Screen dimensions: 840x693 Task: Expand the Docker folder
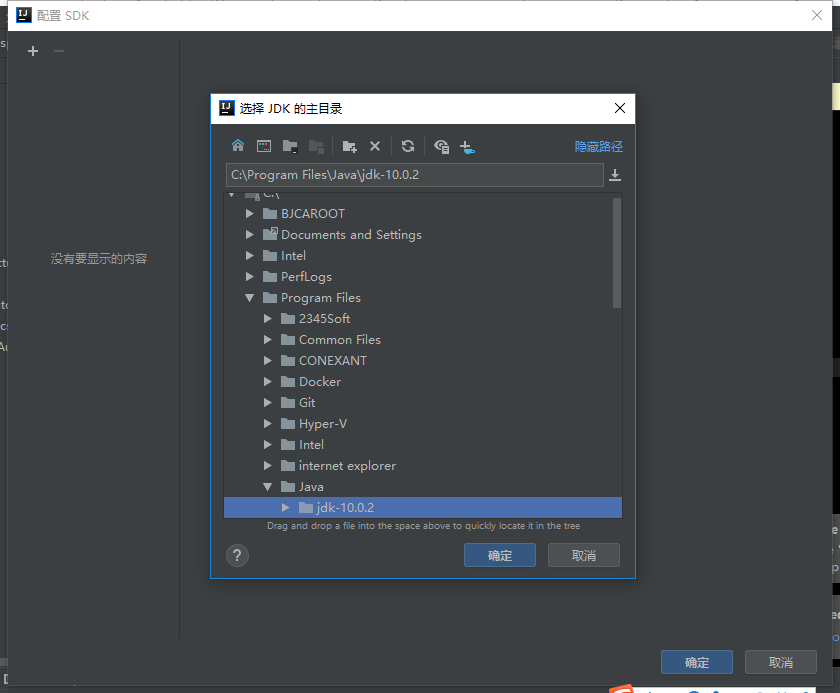[268, 382]
